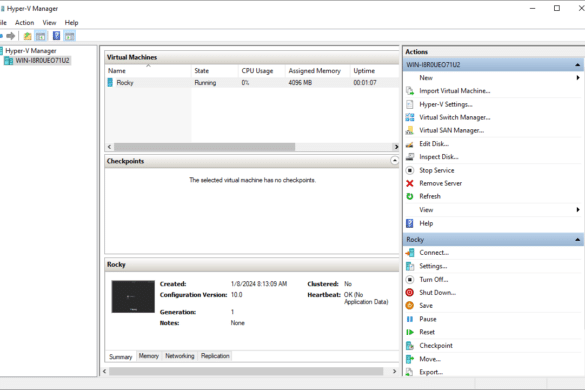Switch to the Summary tab
585x390 pixels.
(x=121, y=356)
